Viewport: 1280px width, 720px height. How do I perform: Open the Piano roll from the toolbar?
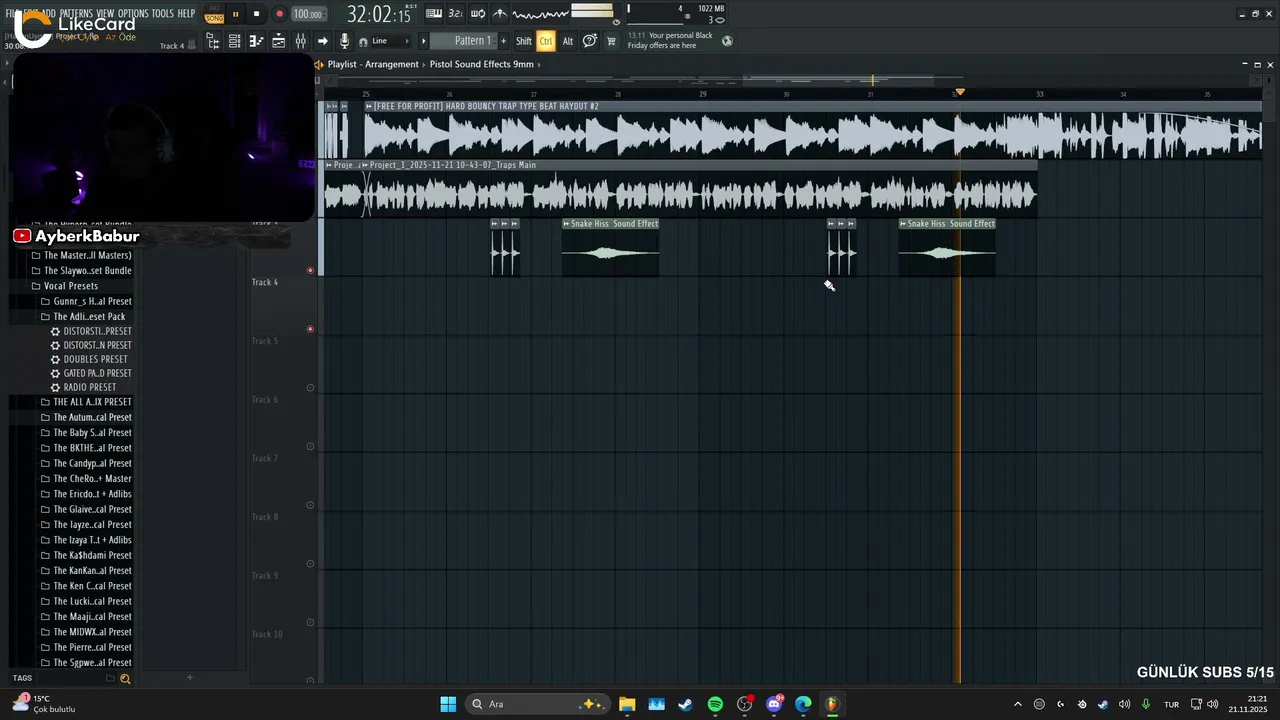point(256,41)
